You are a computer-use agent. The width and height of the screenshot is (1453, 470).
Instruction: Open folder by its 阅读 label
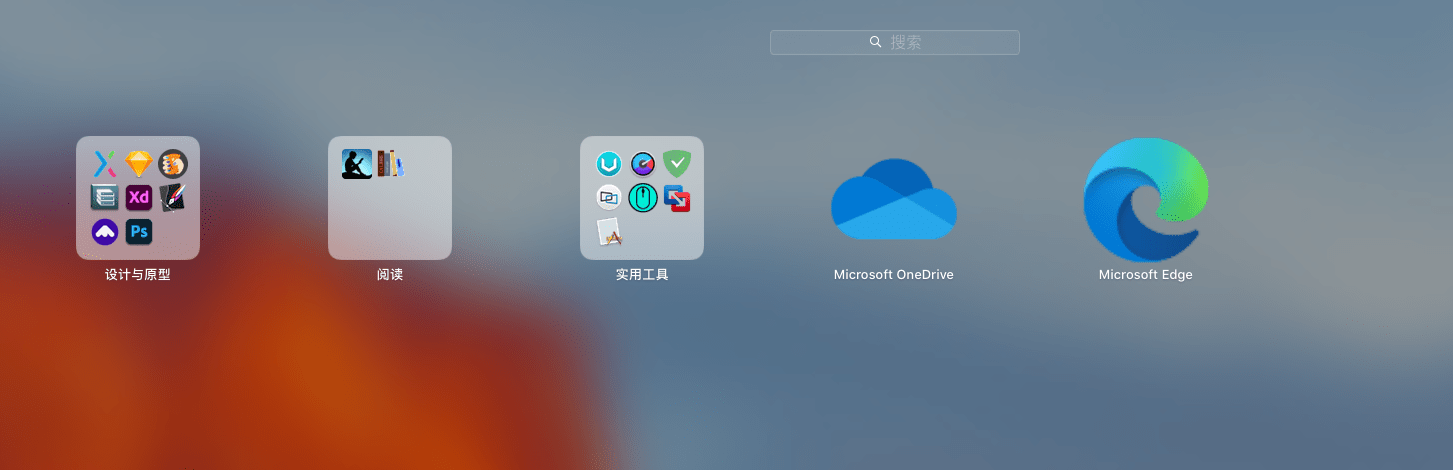390,274
